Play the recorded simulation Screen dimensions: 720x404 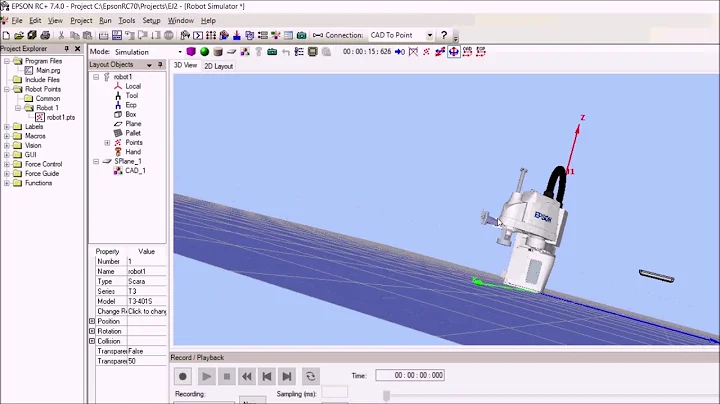[206, 376]
